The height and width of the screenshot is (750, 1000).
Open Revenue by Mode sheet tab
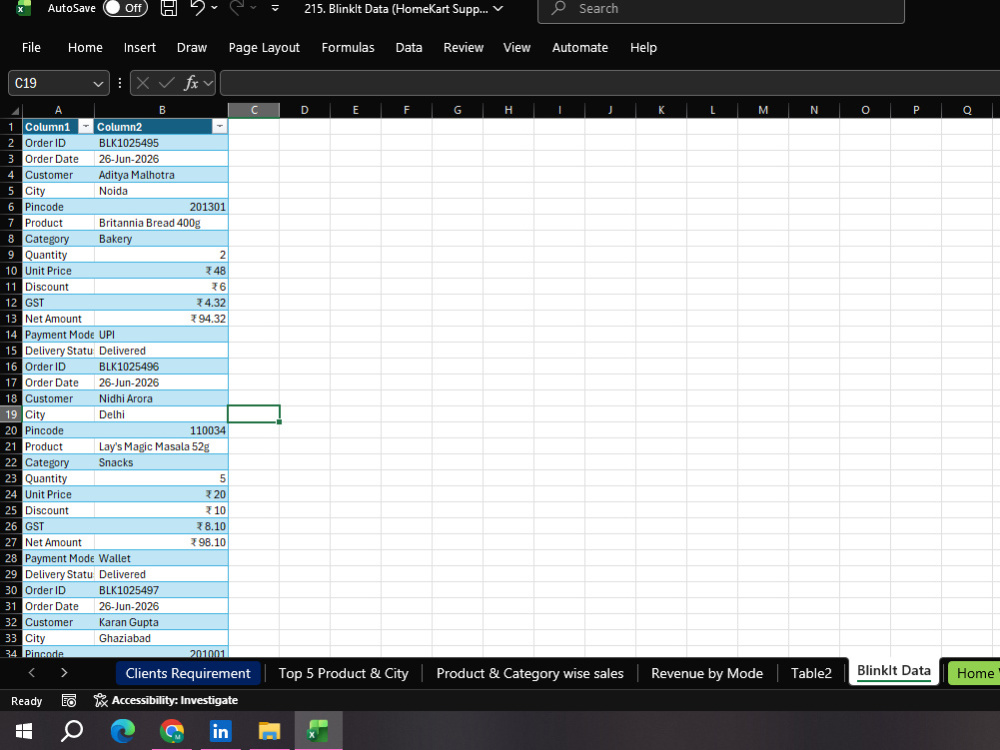[707, 673]
